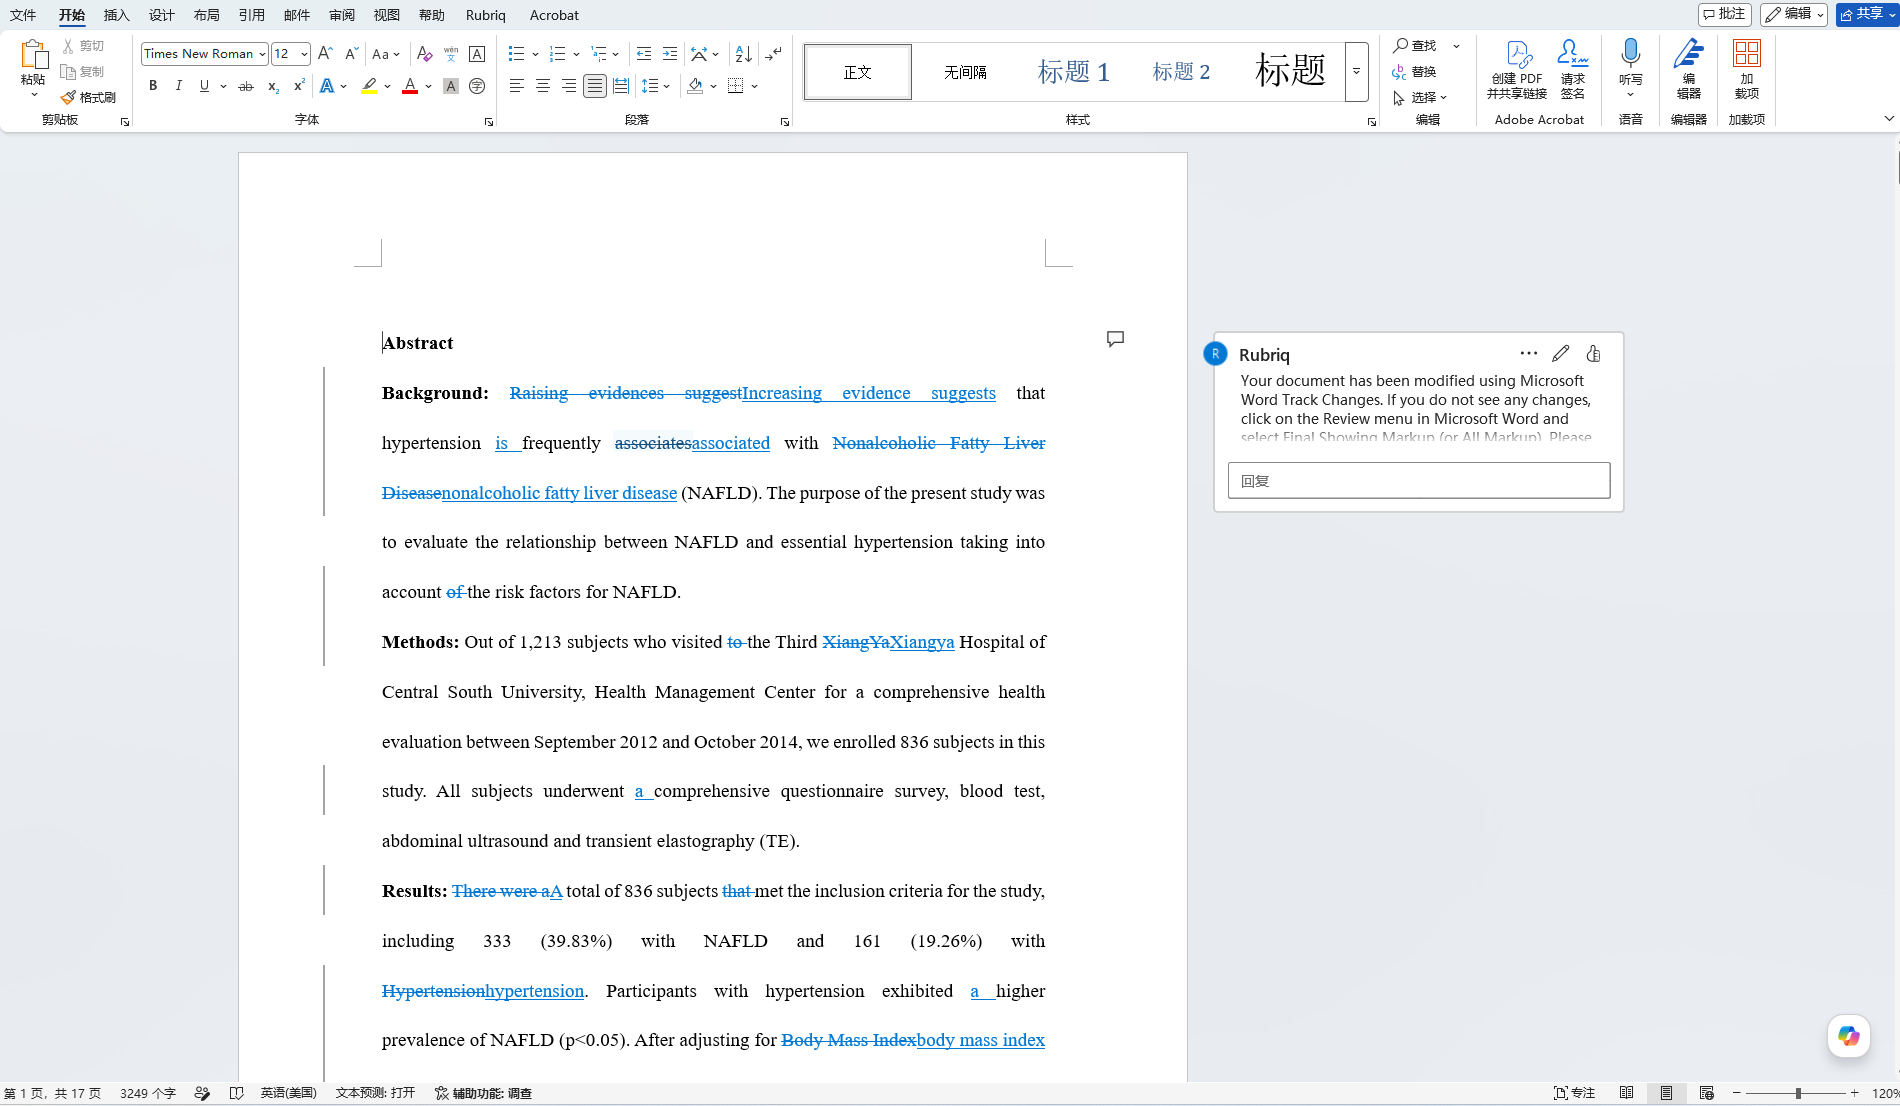Apply the 标题 1 heading style

click(1073, 72)
